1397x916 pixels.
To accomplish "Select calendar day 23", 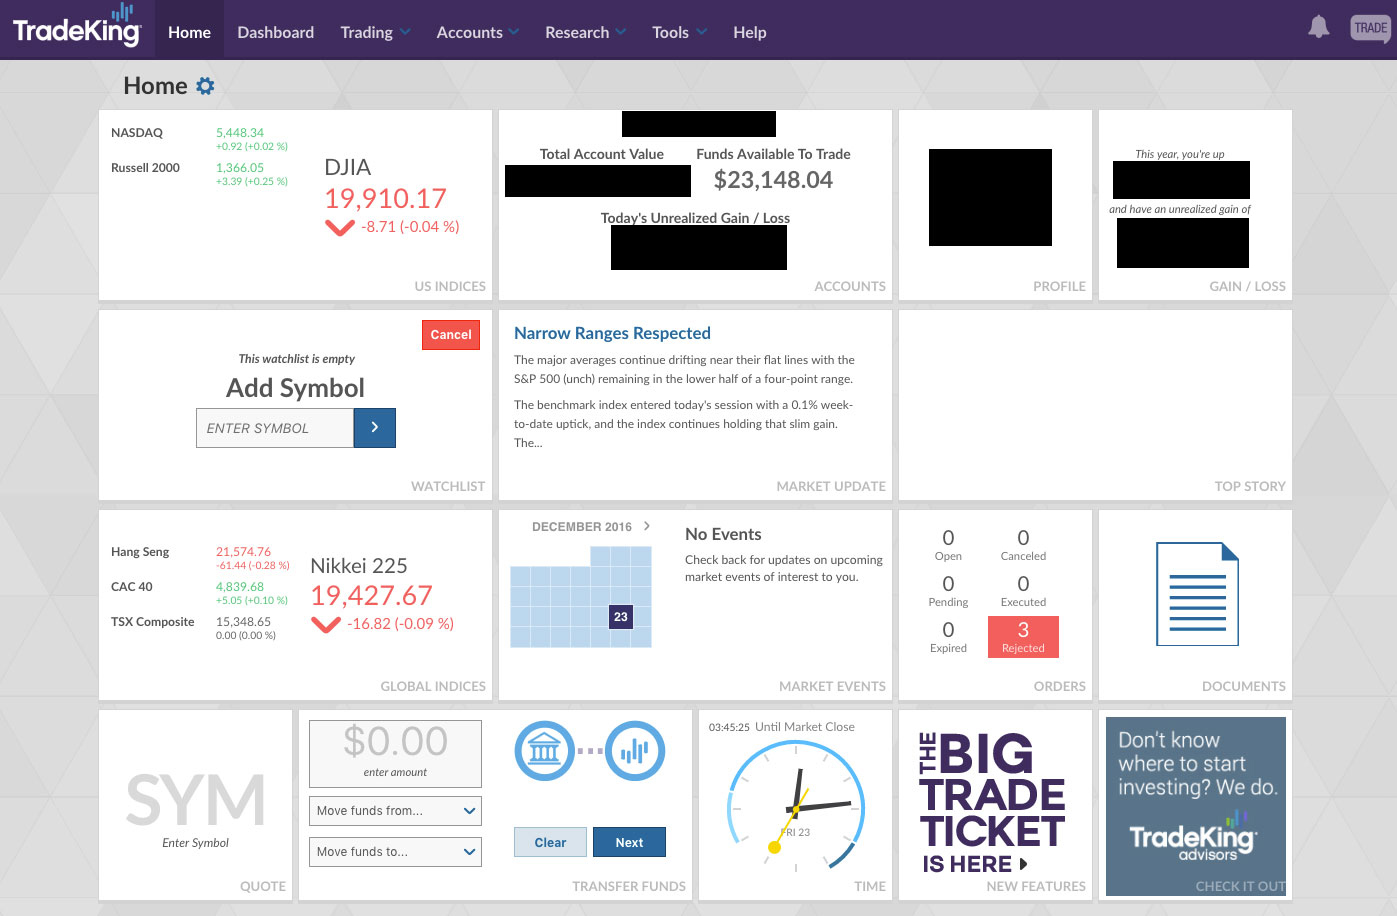I will click(621, 617).
